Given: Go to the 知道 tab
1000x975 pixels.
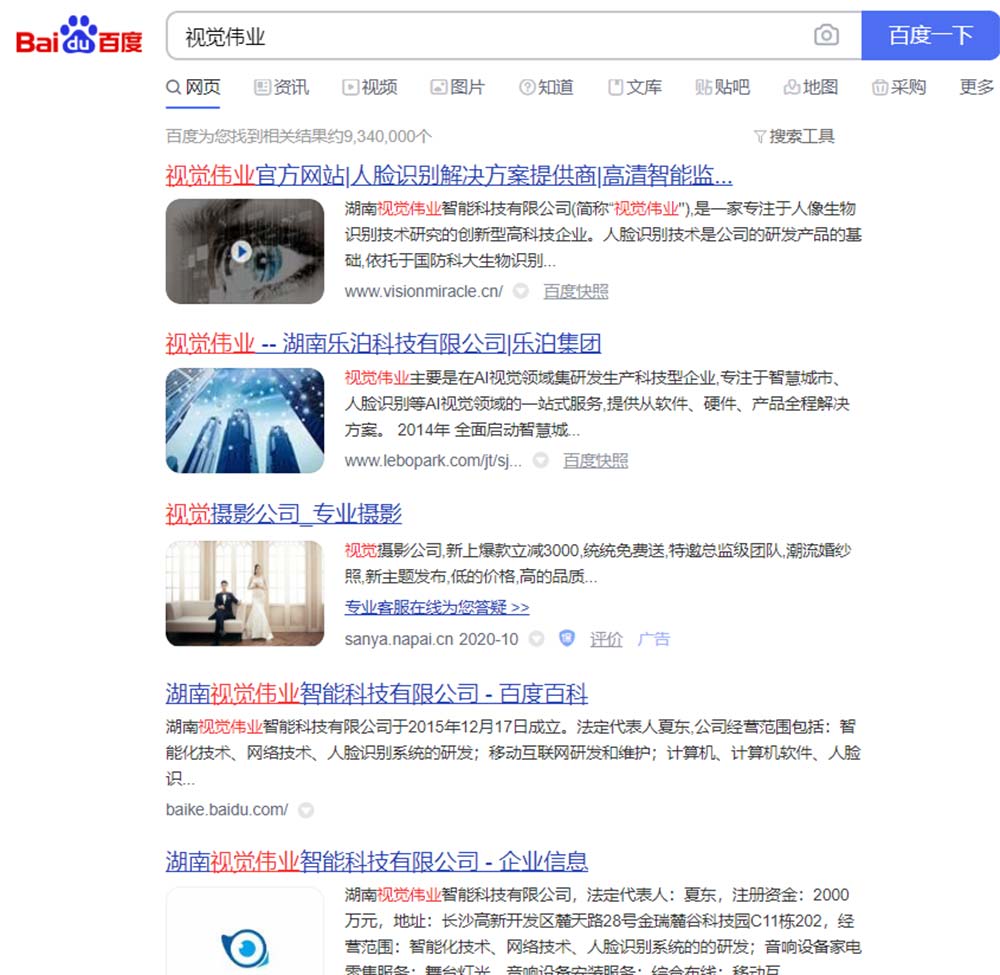Looking at the screenshot, I should click(x=546, y=88).
